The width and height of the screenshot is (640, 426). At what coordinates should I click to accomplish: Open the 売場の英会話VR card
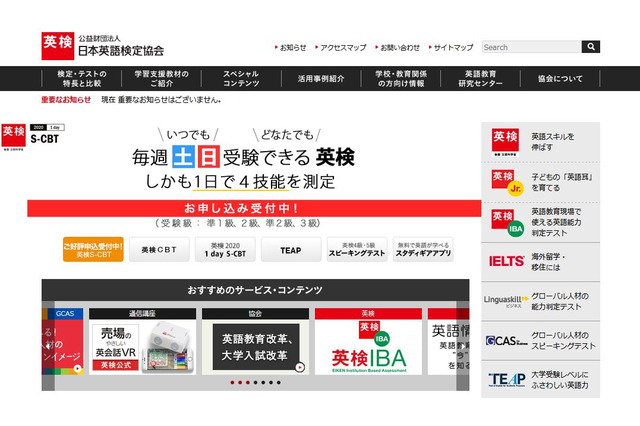point(142,342)
